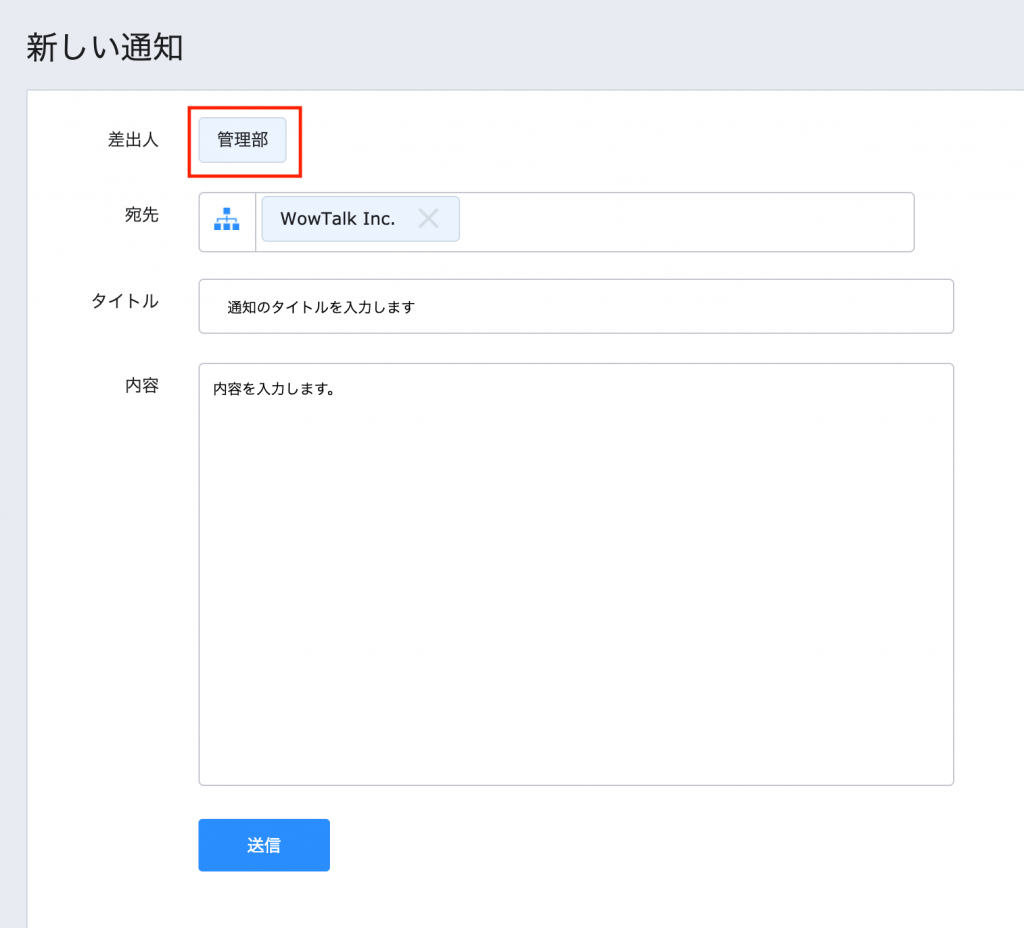Select the 管理部 sender chip

[x=242, y=140]
